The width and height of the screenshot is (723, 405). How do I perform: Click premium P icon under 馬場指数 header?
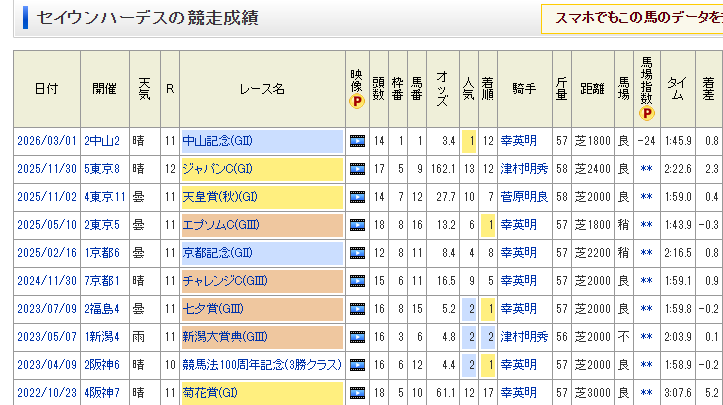click(x=647, y=114)
